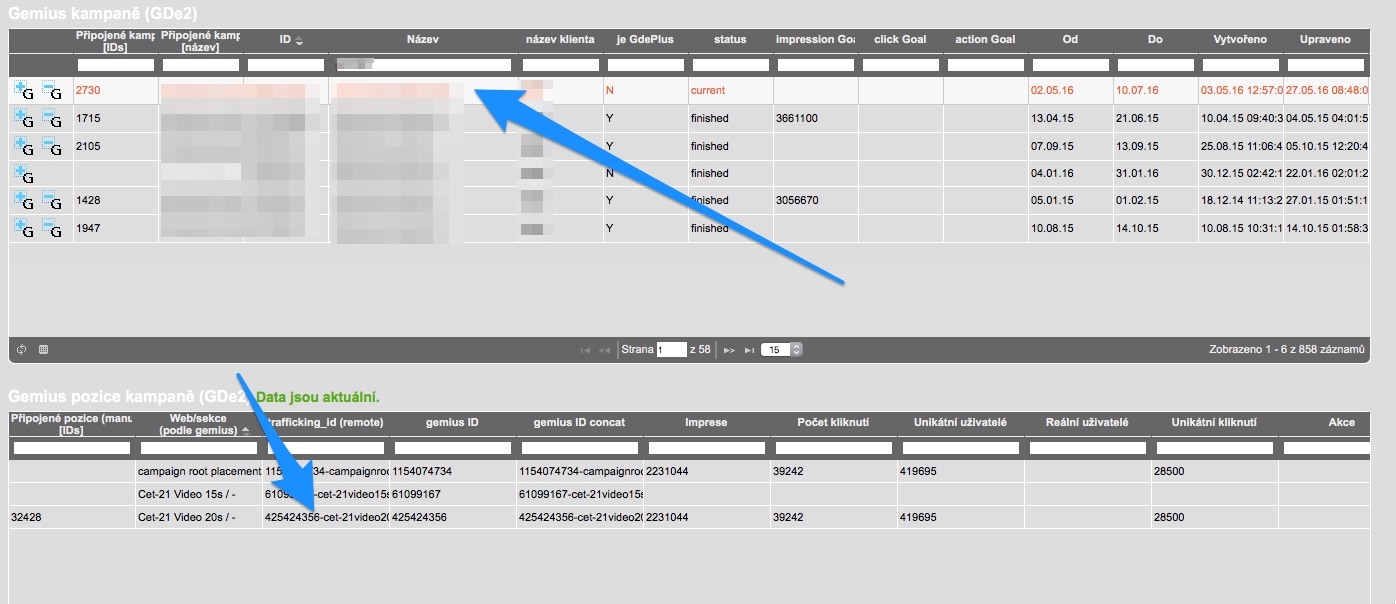Jump to the last page of campaigns
Viewport: 1396px width, 604px height.
749,350
